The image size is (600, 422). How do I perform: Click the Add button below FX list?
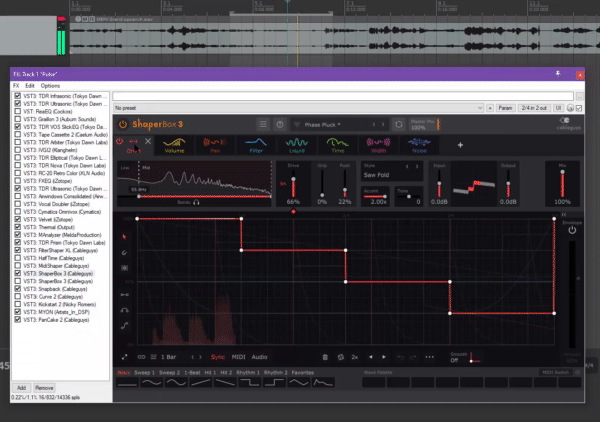tap(21, 388)
